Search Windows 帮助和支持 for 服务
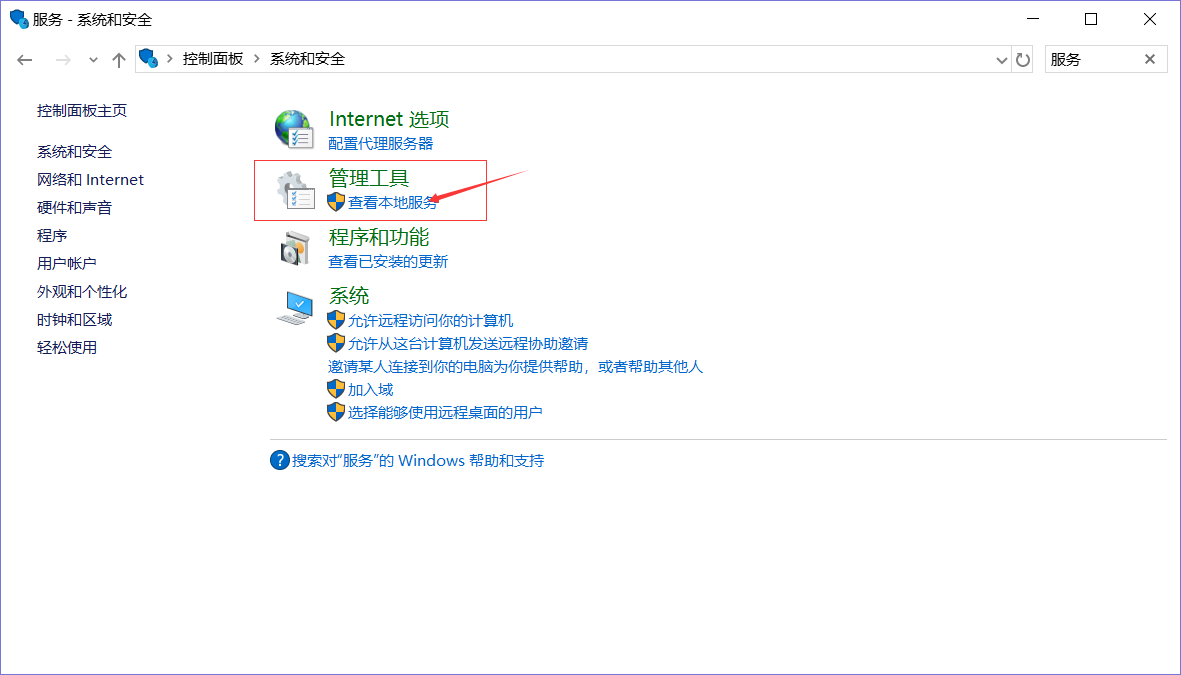The height and width of the screenshot is (675, 1181). pyautogui.click(x=418, y=460)
